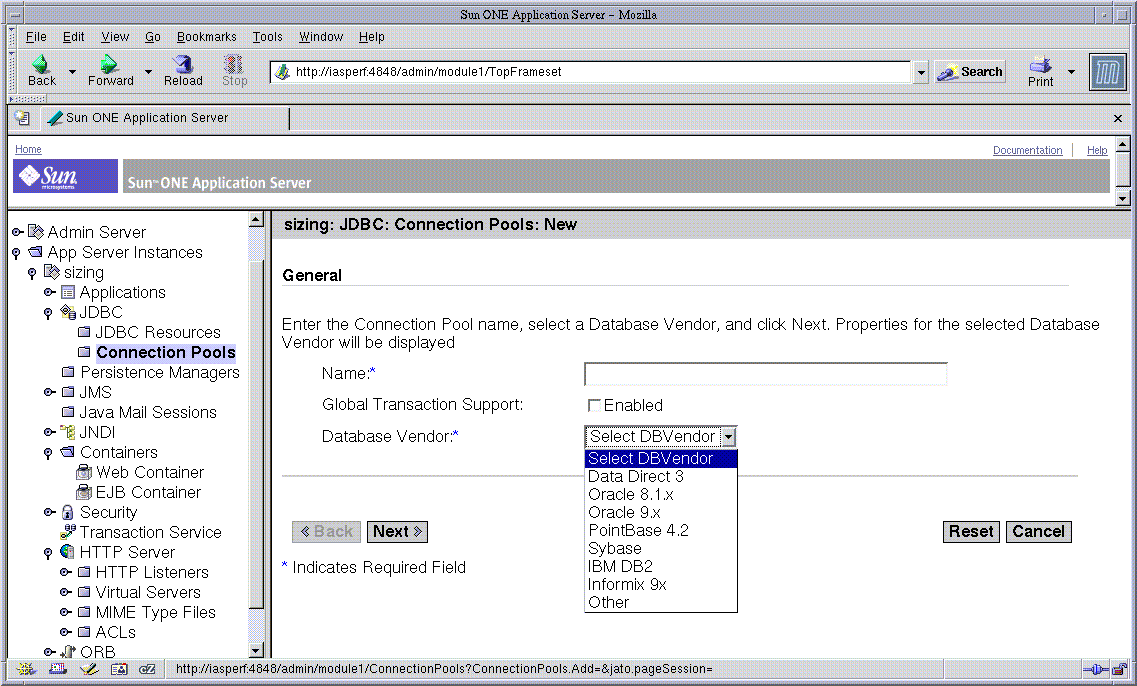Screen dimensions: 1137x686
Task: Open the Tools menu
Action: (x=267, y=36)
